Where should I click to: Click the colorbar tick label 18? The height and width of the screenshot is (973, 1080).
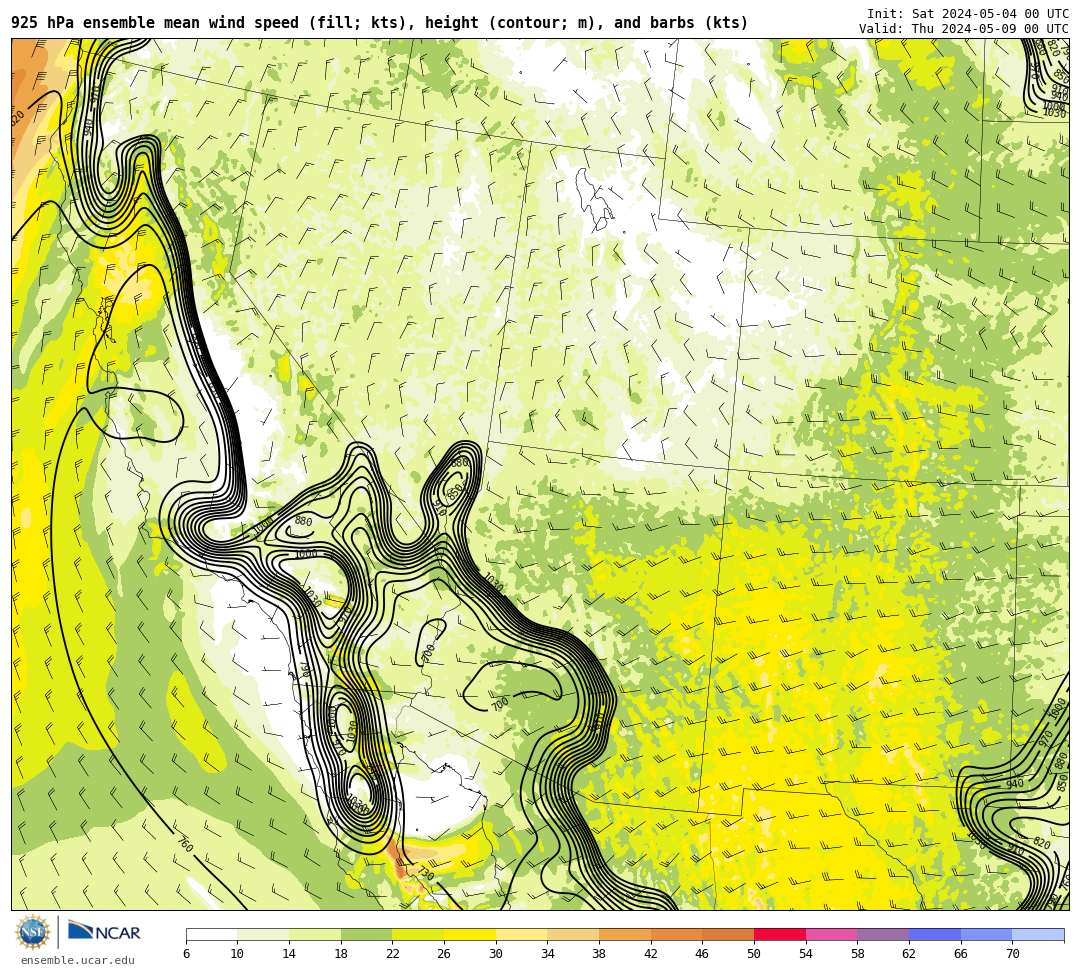point(341,954)
